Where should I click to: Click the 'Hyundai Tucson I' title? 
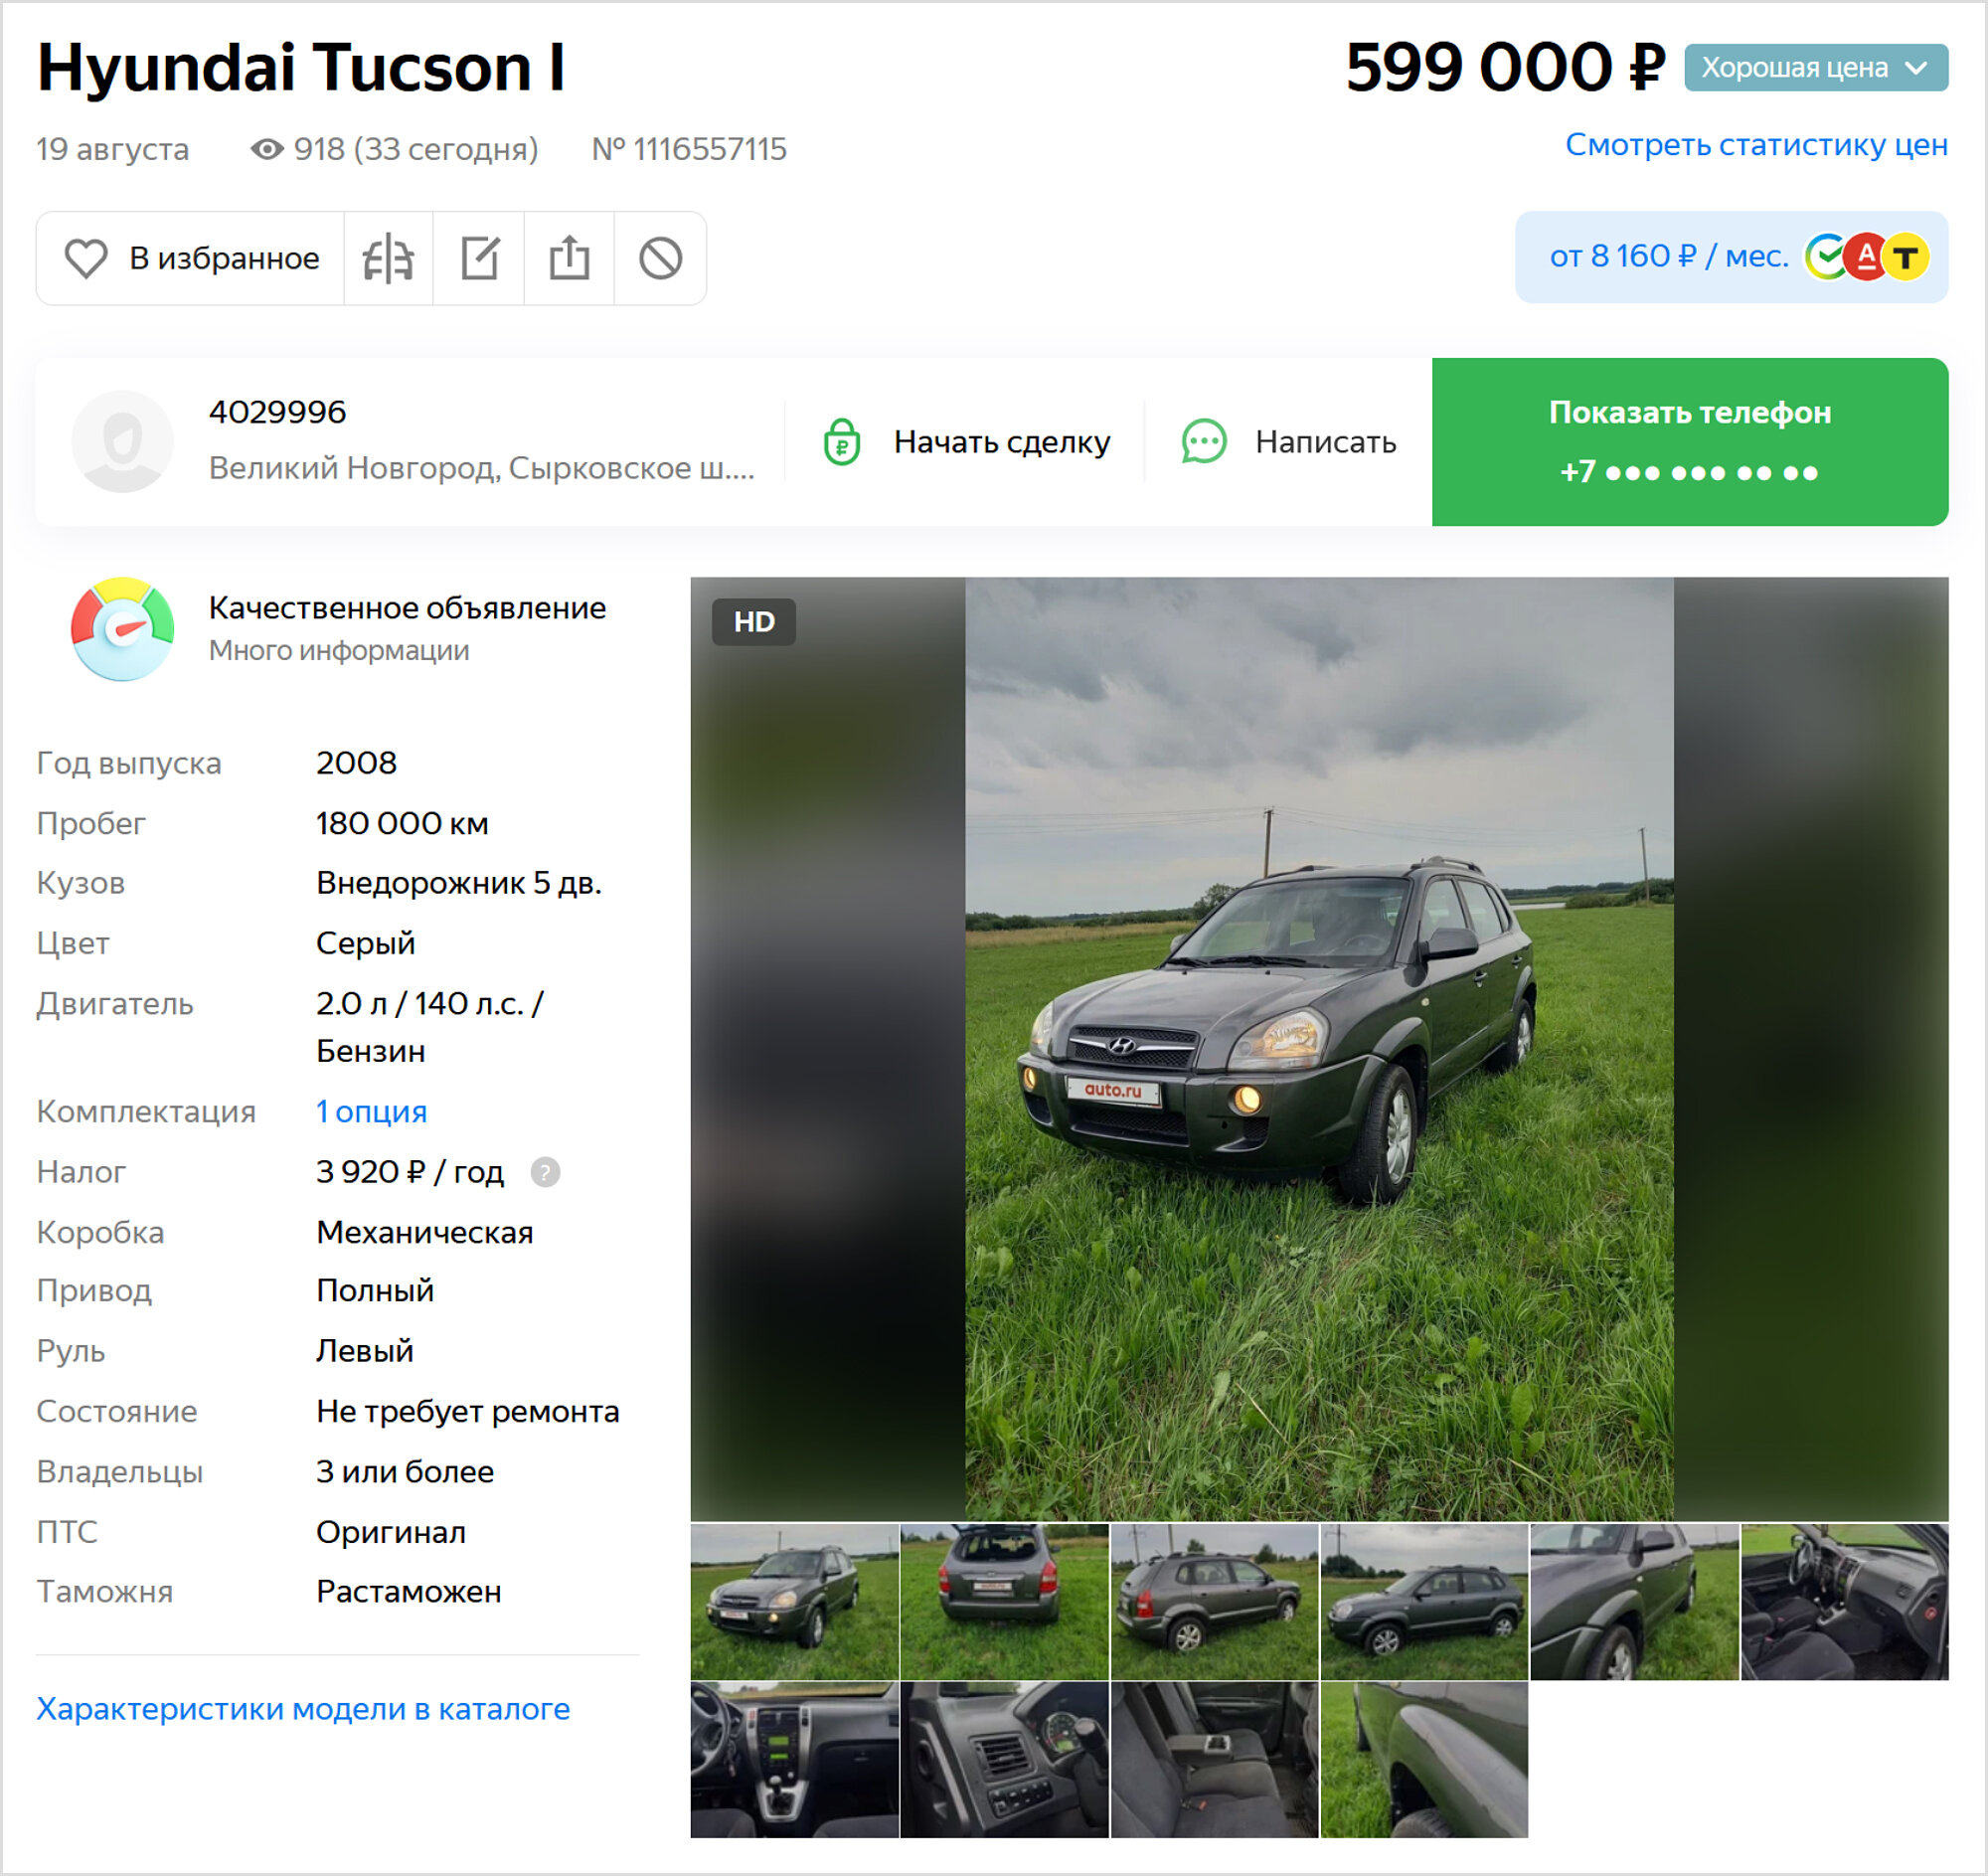[301, 68]
